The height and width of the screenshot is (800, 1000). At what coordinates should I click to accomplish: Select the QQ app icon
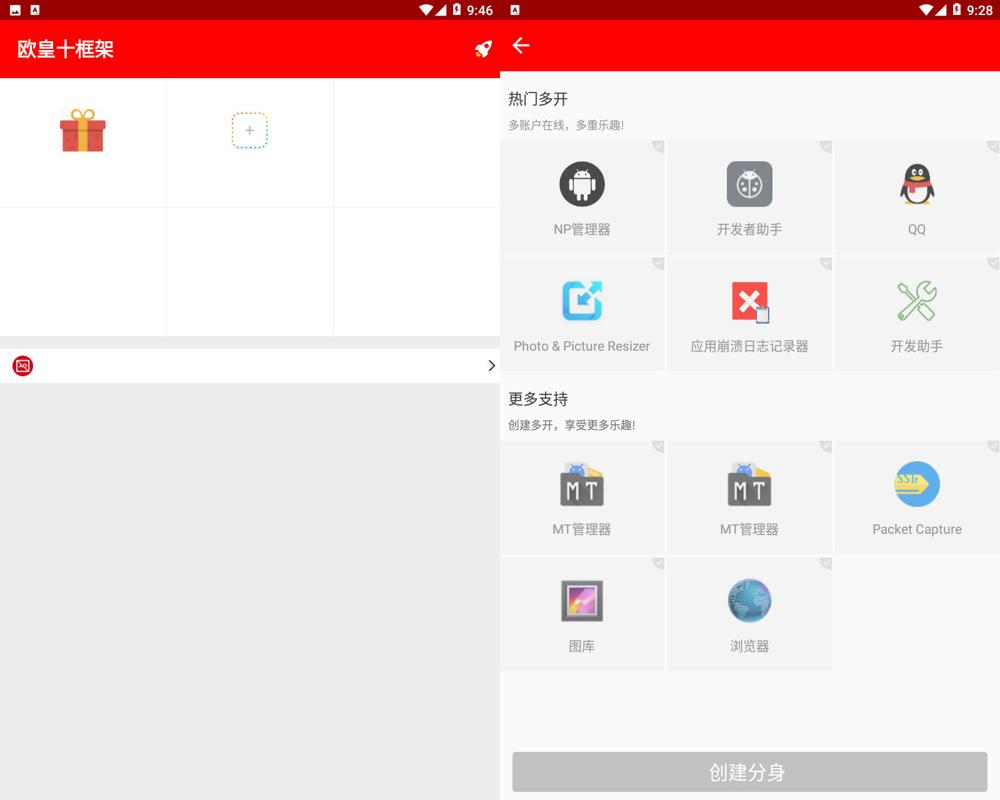coord(916,184)
